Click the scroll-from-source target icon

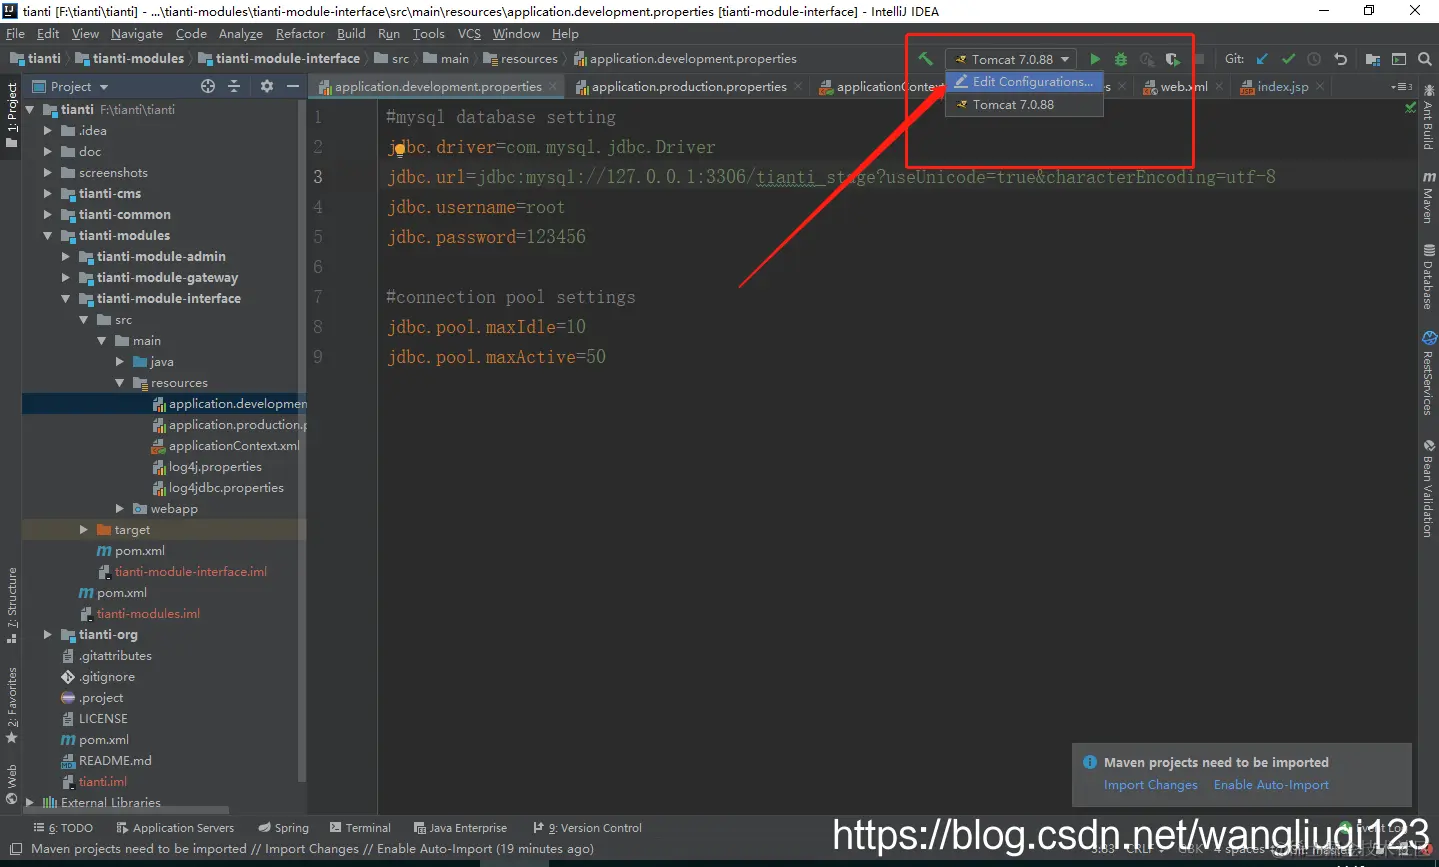(x=208, y=86)
